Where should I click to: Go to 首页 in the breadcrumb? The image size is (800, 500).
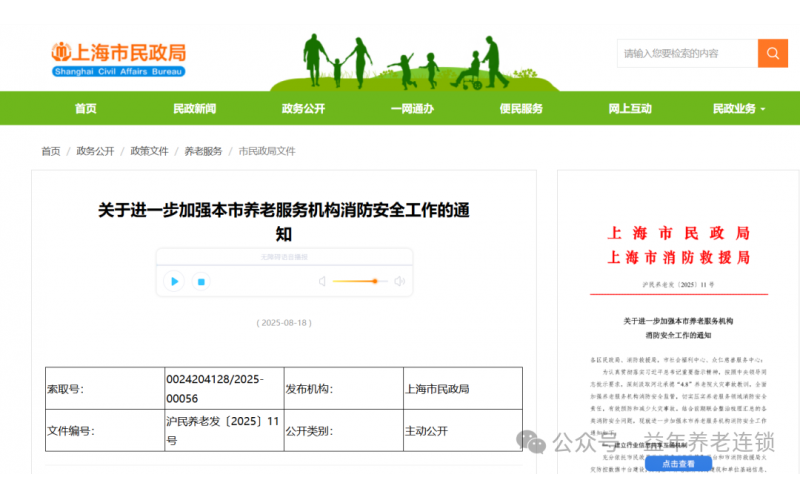pos(51,151)
